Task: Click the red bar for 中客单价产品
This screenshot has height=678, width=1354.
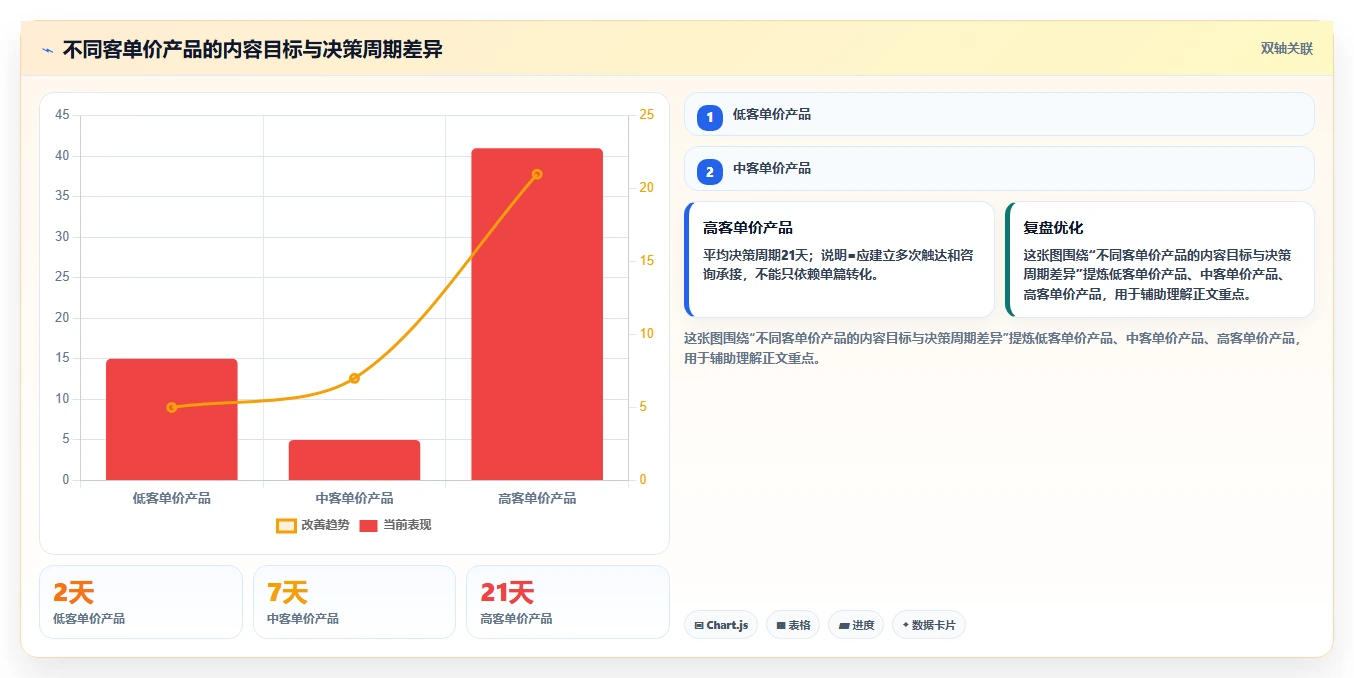Action: pos(354,460)
